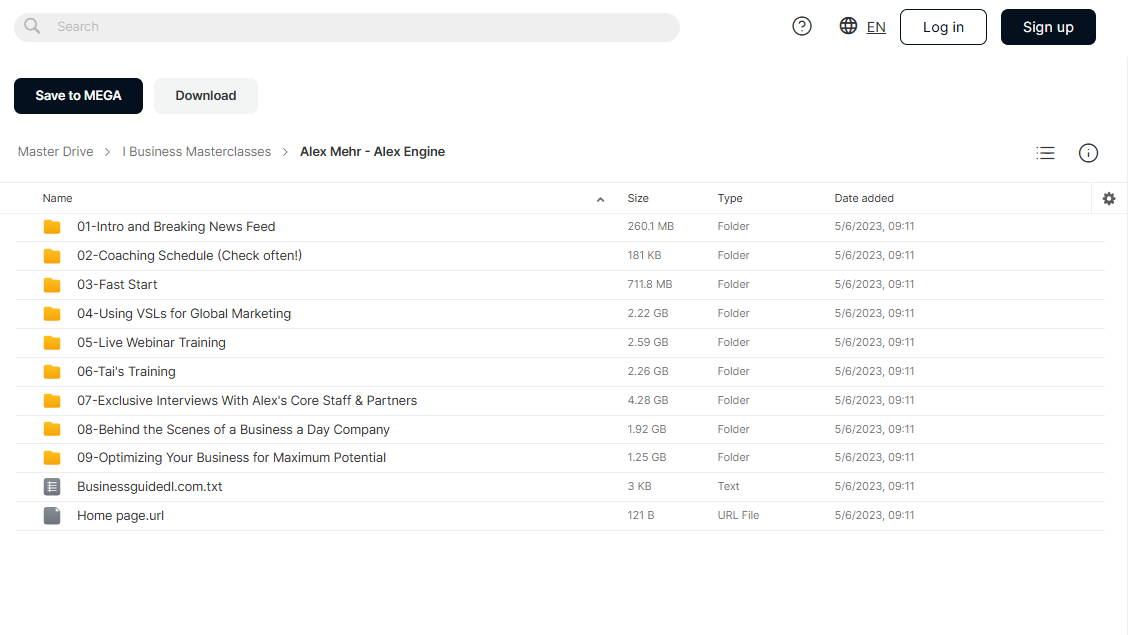Viewport: 1128px width, 635px height.
Task: Focus the Search input field
Action: [x=347, y=27]
